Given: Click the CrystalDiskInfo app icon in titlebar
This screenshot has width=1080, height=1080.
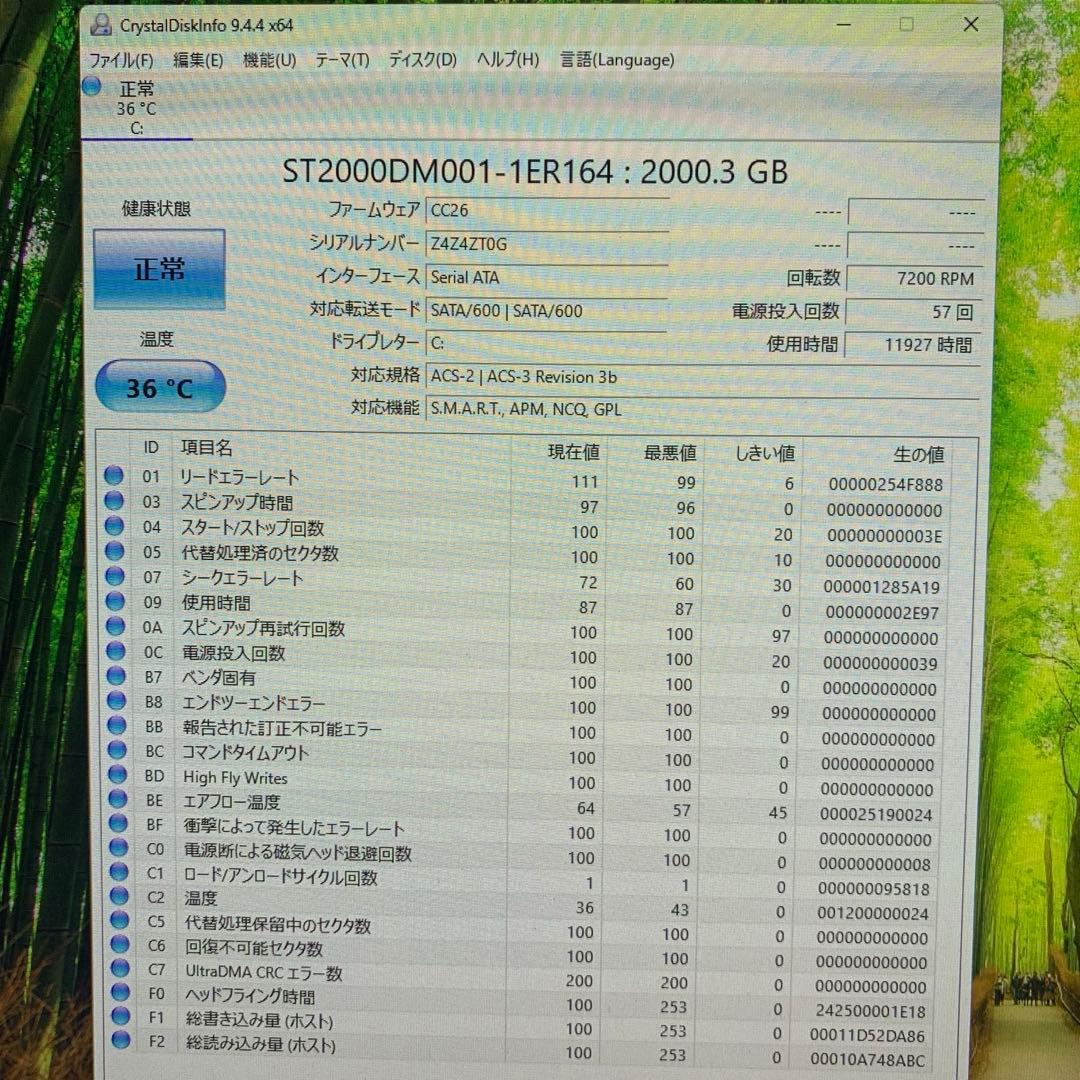Looking at the screenshot, I should click(101, 24).
